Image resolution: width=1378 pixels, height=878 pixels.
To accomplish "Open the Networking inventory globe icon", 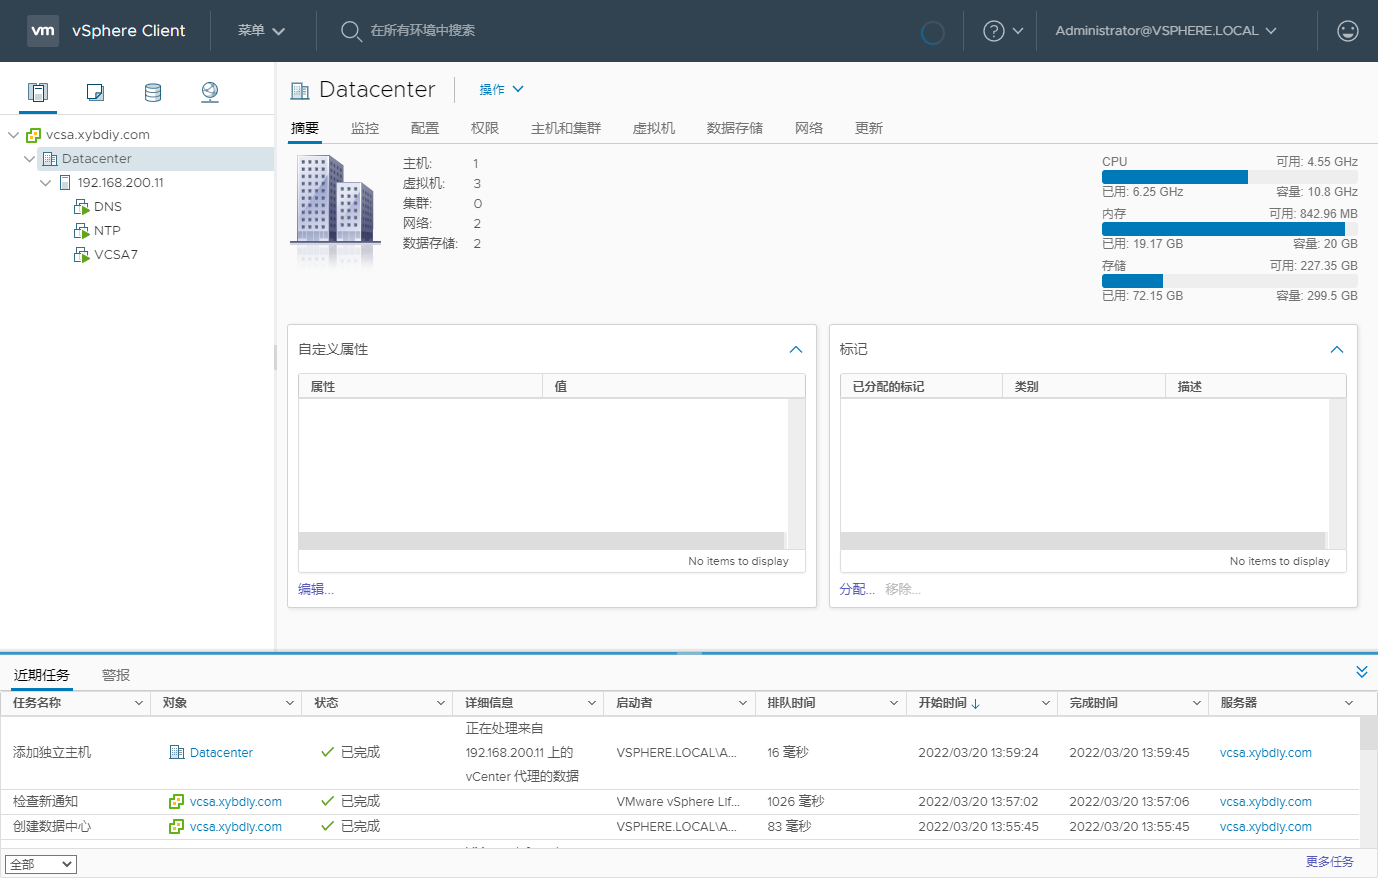I will click(x=209, y=91).
